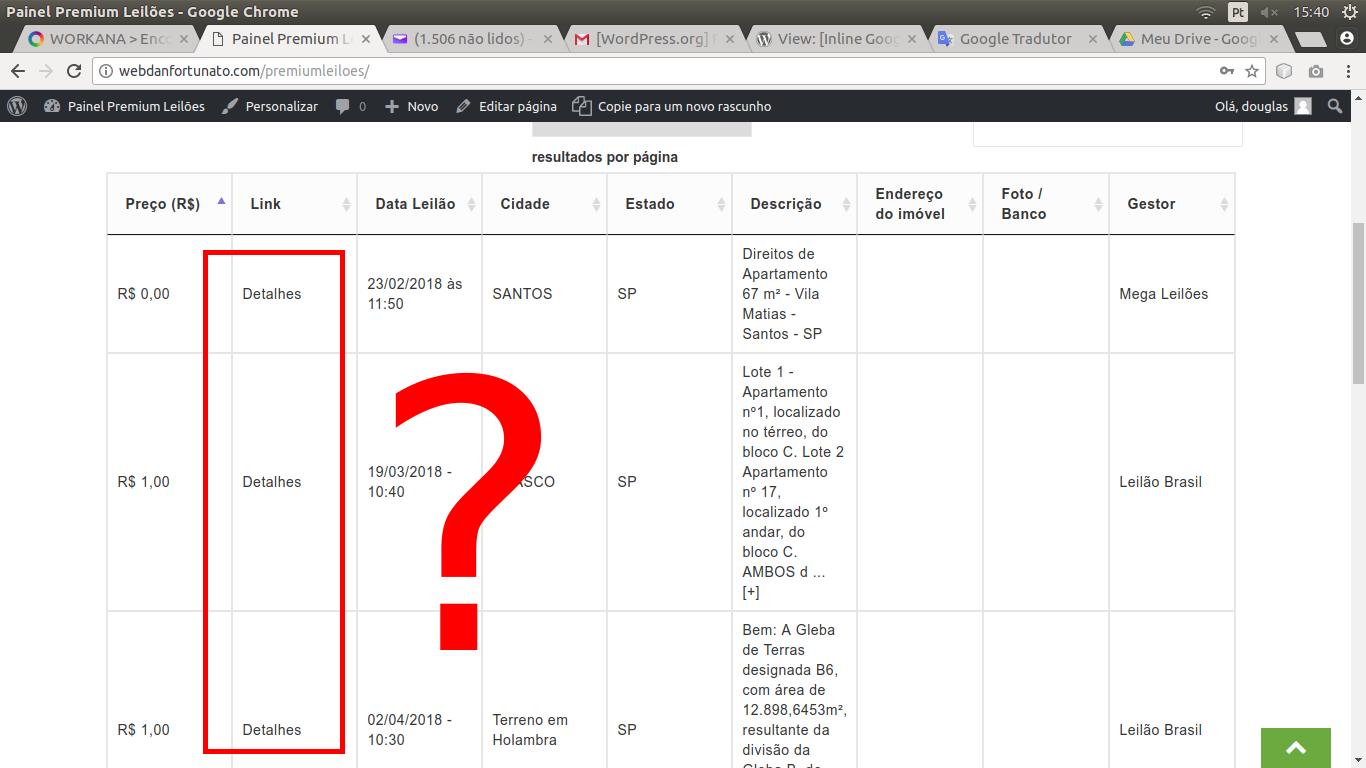1366x768 pixels.
Task: Switch to the View: Inline Google tab
Action: [835, 39]
